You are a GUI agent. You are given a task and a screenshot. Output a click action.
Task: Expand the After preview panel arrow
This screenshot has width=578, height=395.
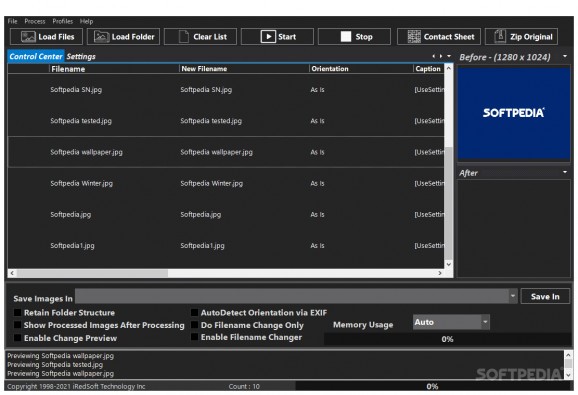565,172
